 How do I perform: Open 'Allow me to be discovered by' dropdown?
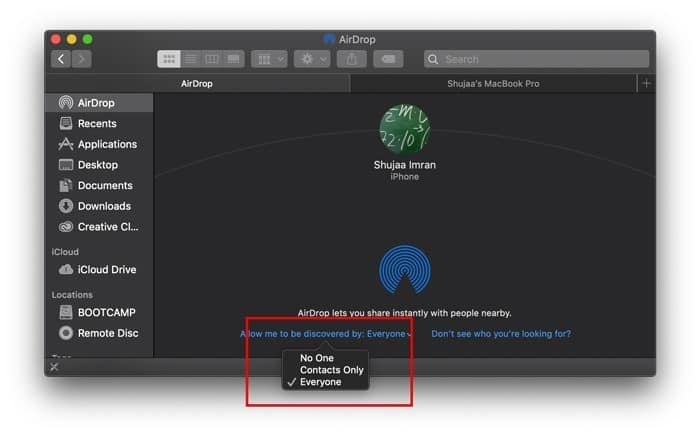(x=326, y=334)
